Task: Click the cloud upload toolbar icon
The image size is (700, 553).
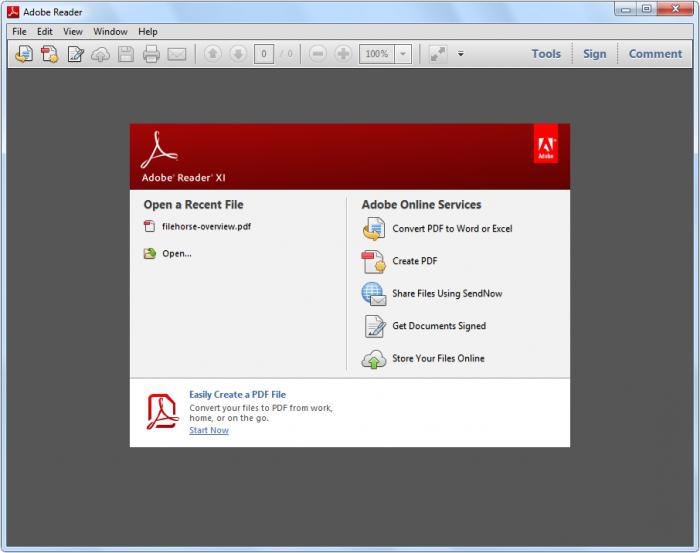Action: click(101, 54)
